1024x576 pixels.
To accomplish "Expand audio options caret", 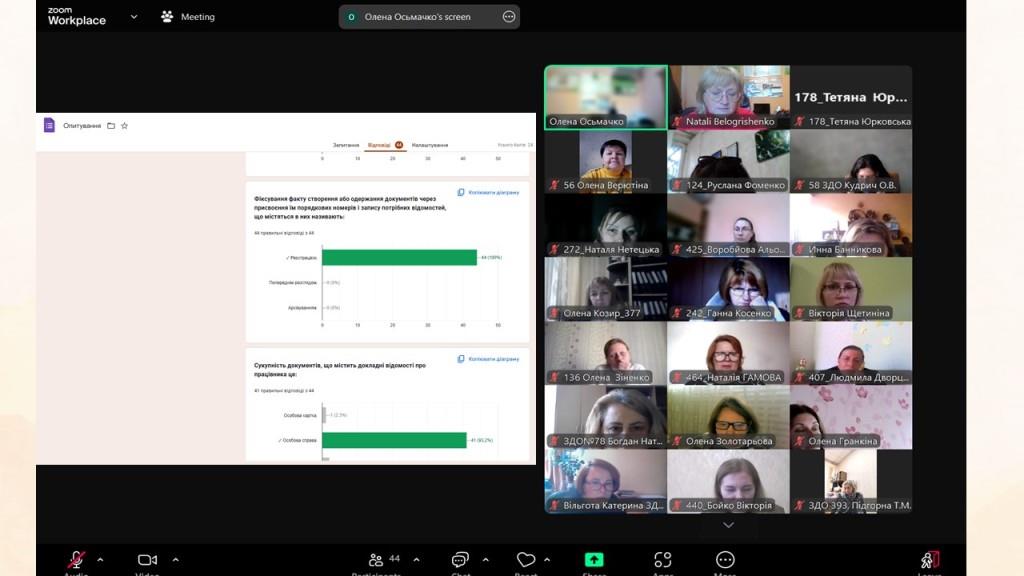I will 100,560.
